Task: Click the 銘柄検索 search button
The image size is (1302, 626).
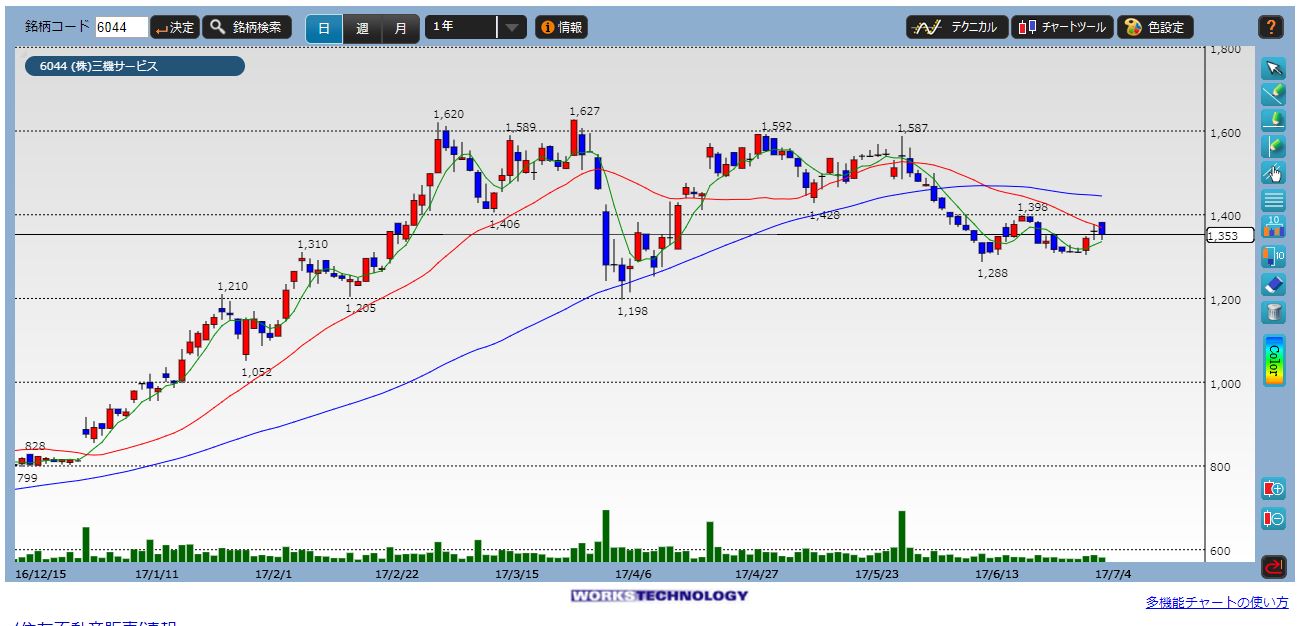Action: coord(248,27)
